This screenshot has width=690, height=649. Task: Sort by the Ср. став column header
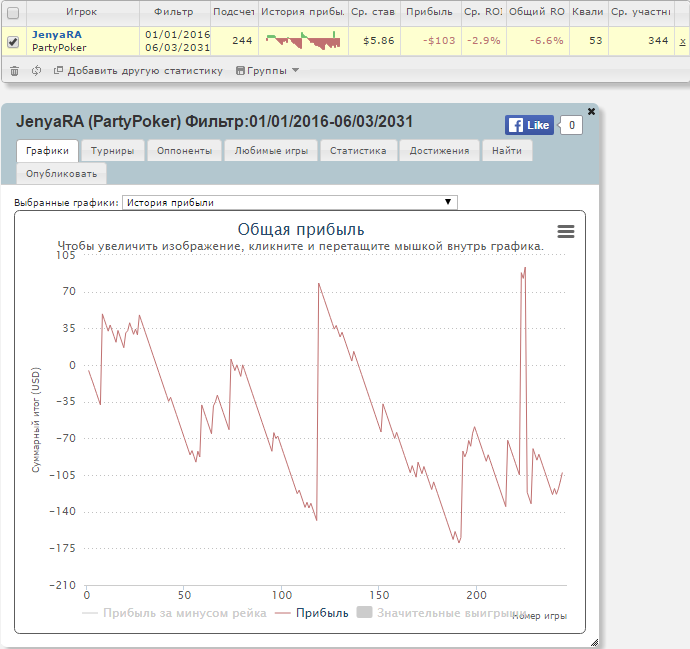click(374, 12)
